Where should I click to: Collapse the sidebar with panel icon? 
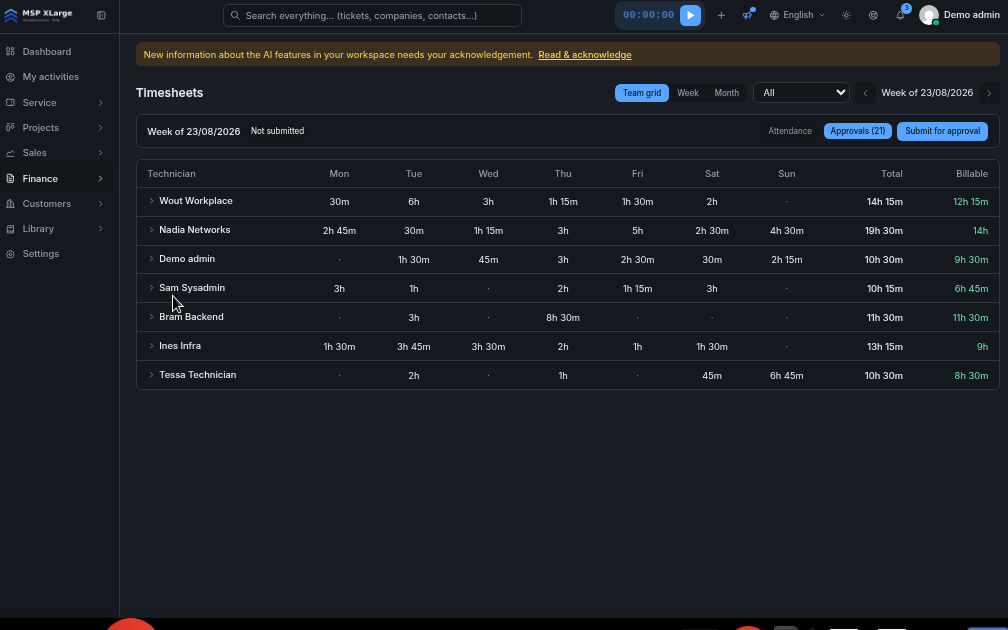(x=102, y=15)
